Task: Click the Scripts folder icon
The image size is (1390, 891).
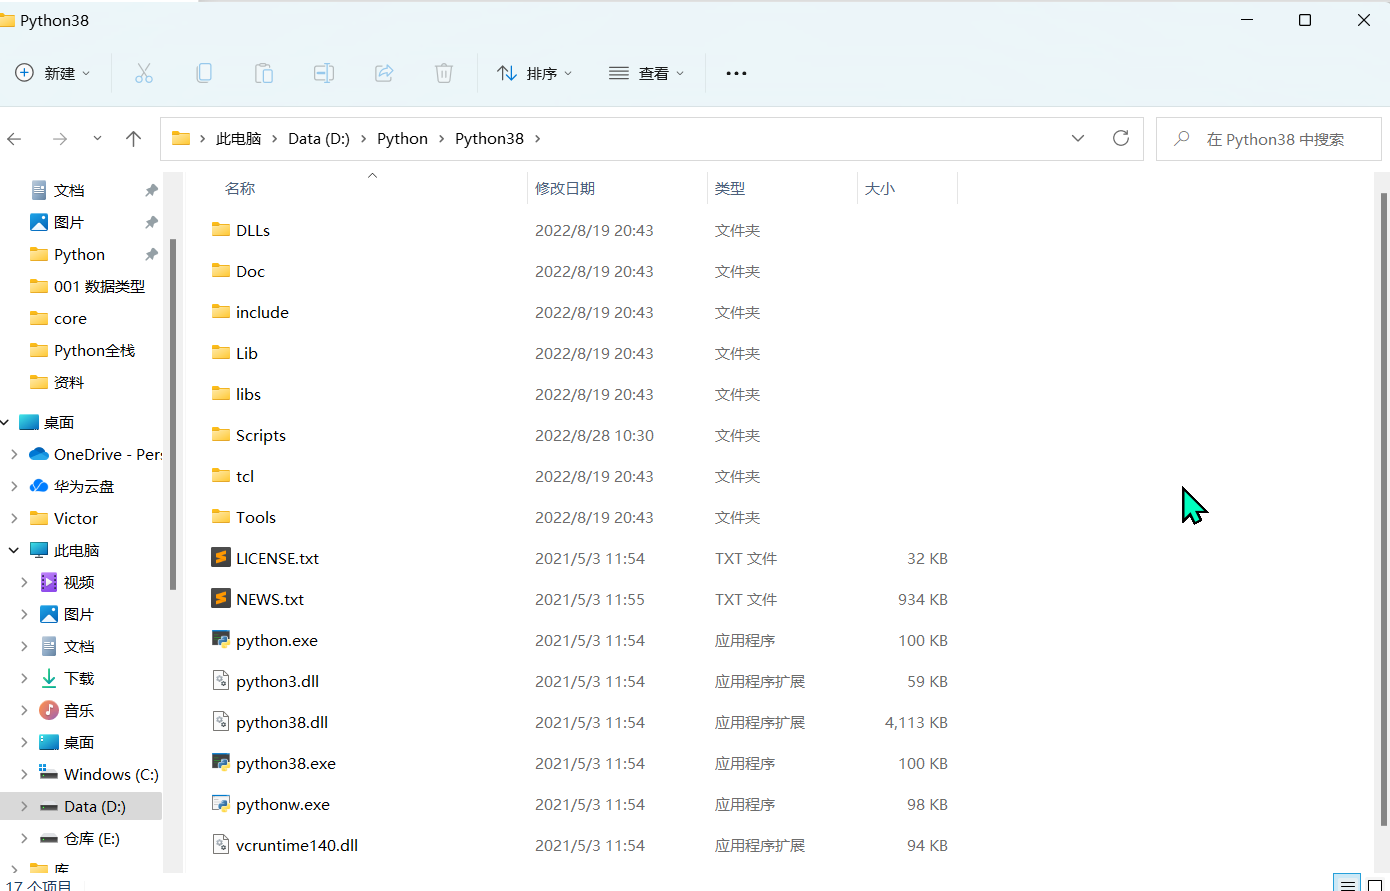Action: pyautogui.click(x=221, y=435)
